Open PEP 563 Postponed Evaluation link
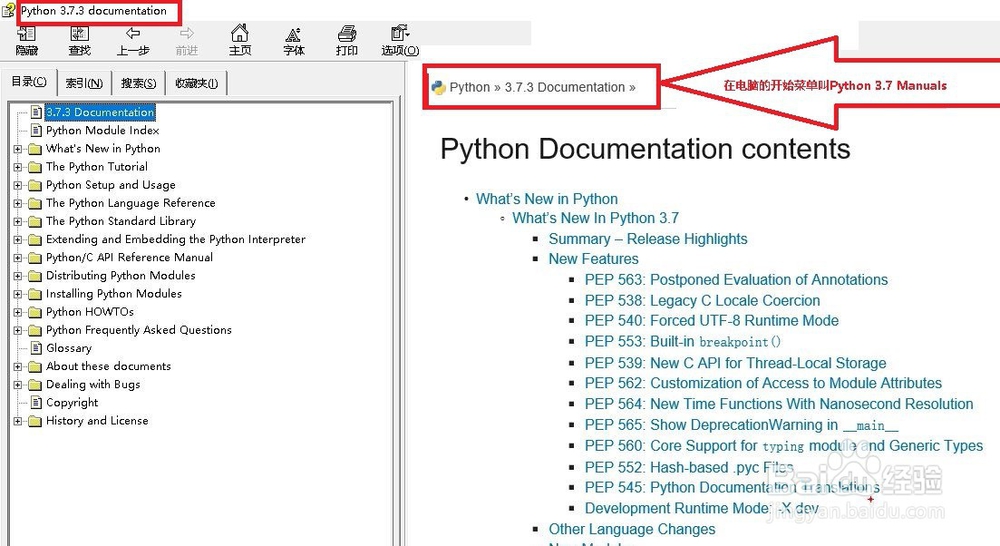Screen dimensions: 1000x546 736,280
